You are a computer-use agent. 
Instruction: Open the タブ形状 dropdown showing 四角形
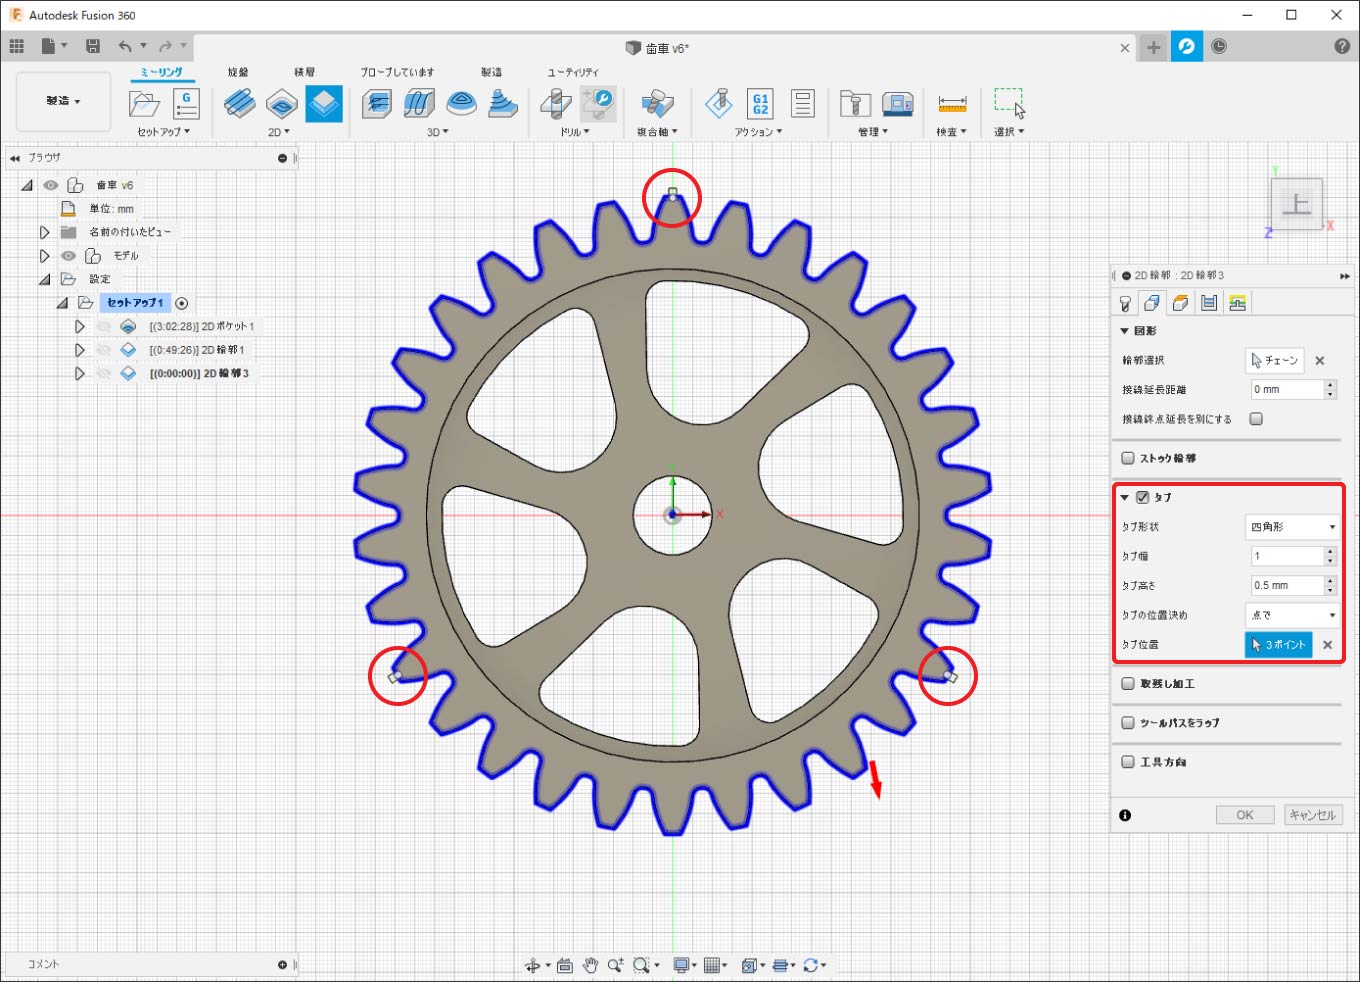1292,527
